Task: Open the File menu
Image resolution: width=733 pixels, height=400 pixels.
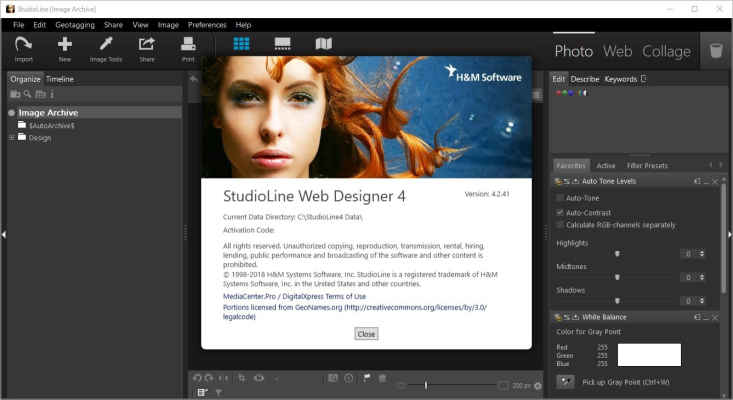Action: coord(18,25)
